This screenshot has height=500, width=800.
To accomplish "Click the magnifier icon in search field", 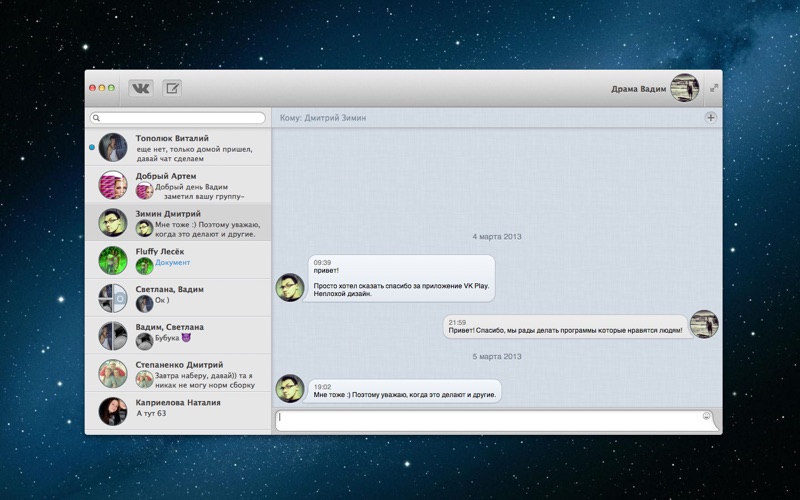I will click(96, 118).
